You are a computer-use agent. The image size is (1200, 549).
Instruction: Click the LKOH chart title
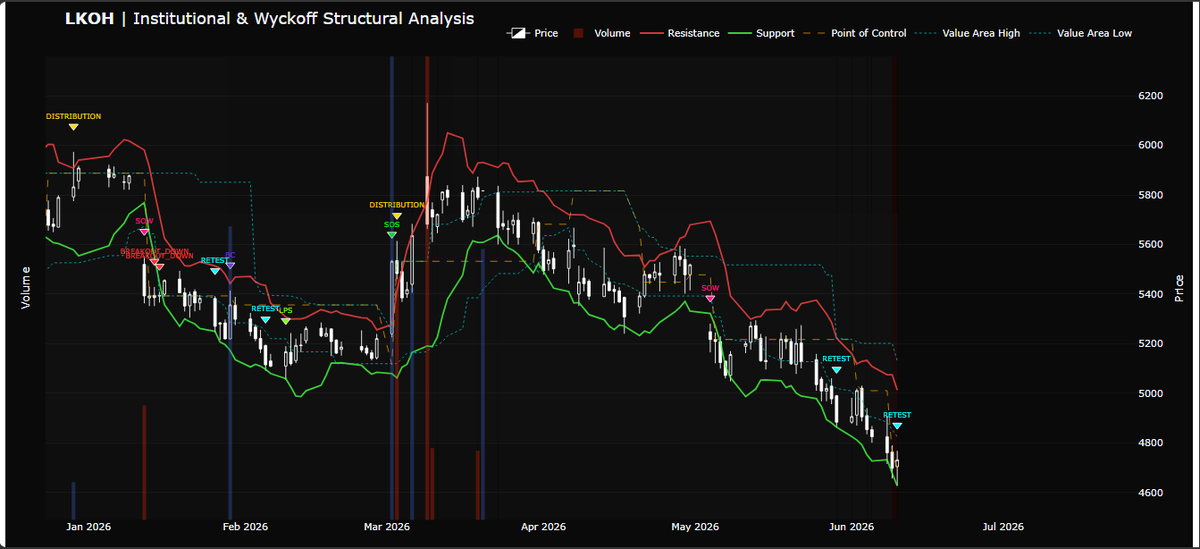click(269, 19)
